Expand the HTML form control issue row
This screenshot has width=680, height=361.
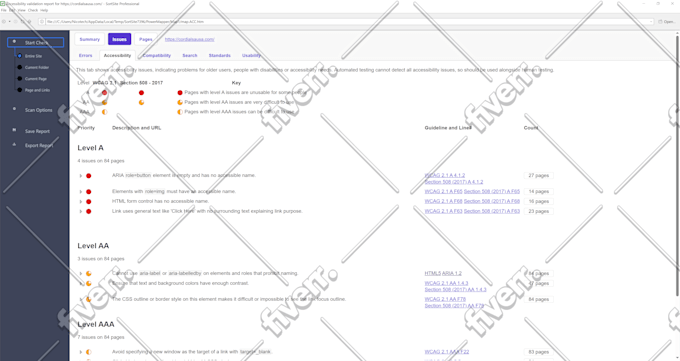(x=81, y=202)
